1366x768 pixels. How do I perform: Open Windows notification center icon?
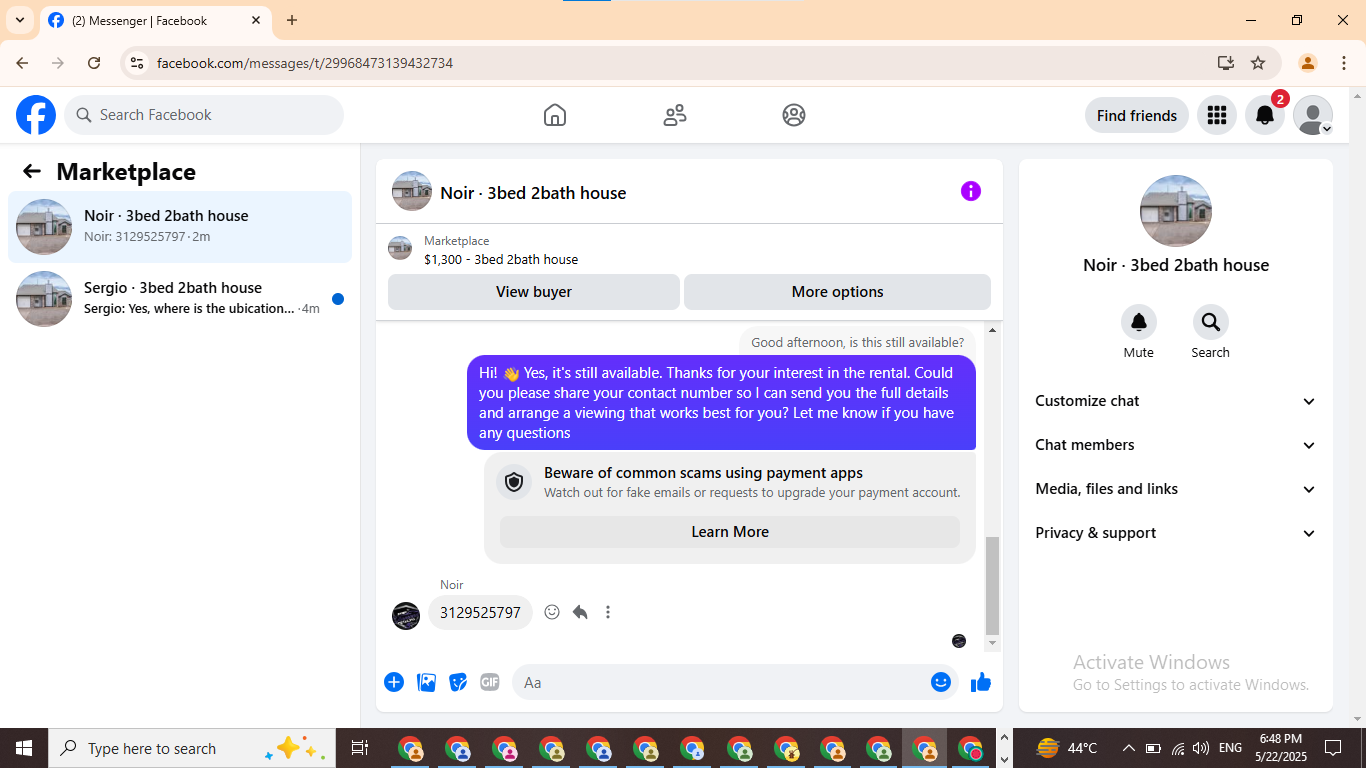pyautogui.click(x=1333, y=748)
